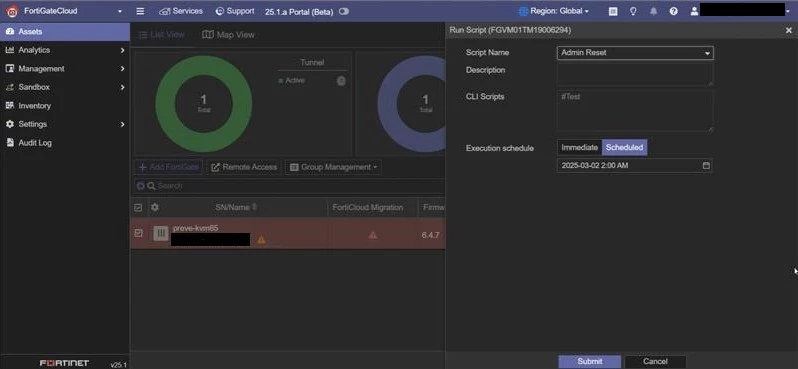Cancel the run script dialog

pos(655,361)
